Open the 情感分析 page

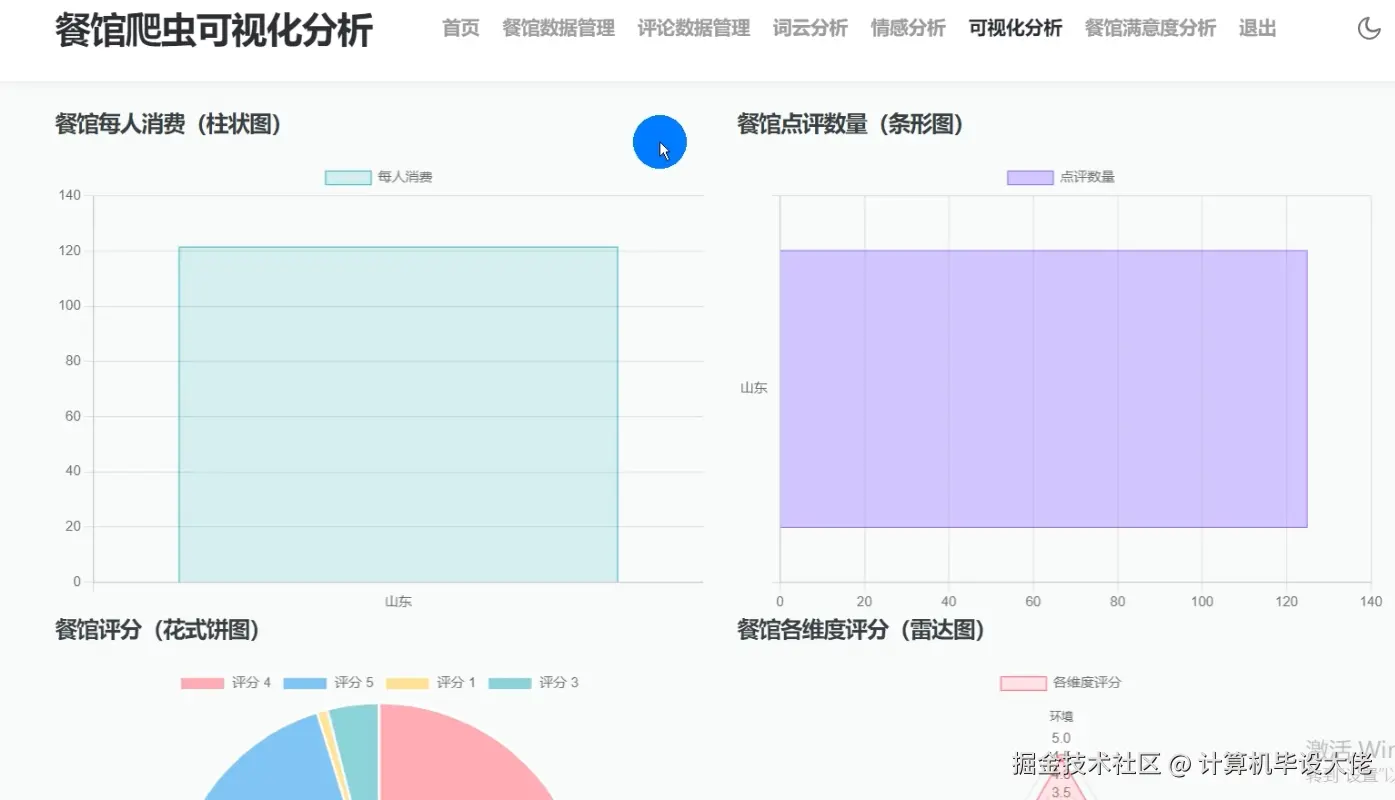(907, 28)
